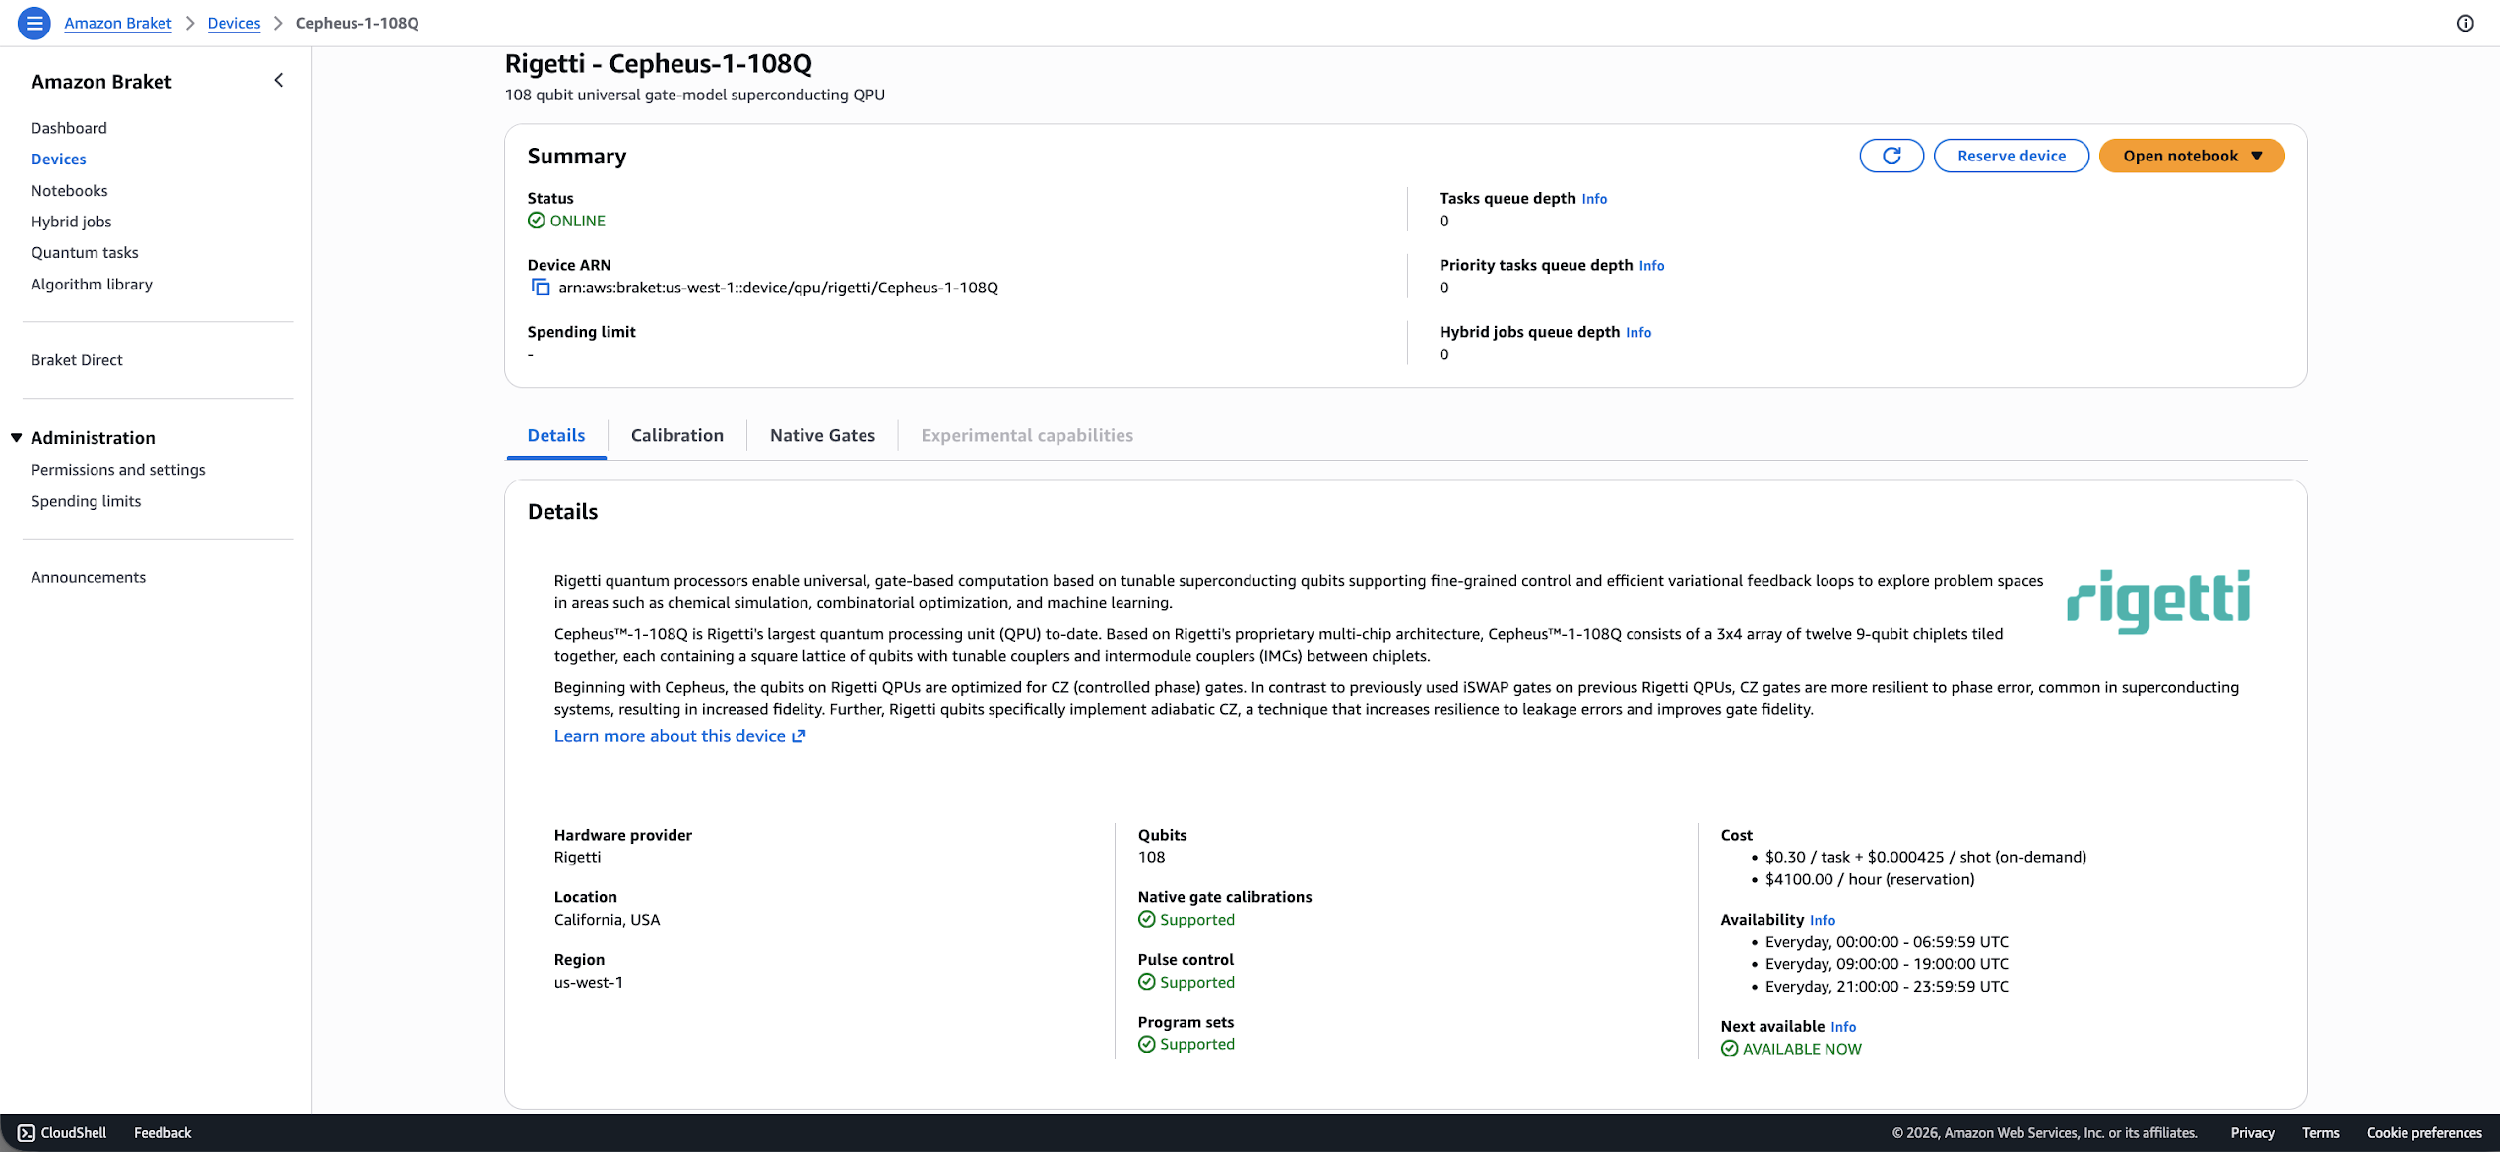Click the $4100.00 / hour reservation cost
The width and height of the screenshot is (2500, 1152).
click(1869, 880)
